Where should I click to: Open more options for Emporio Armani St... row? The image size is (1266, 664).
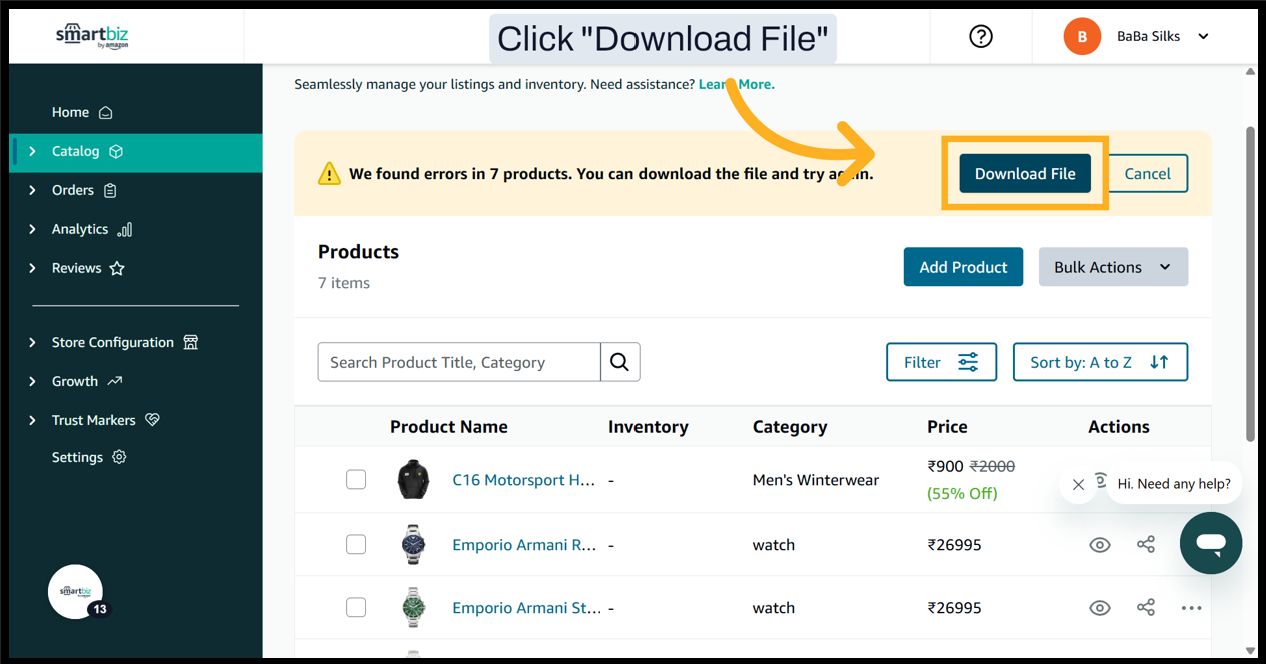pos(1190,608)
